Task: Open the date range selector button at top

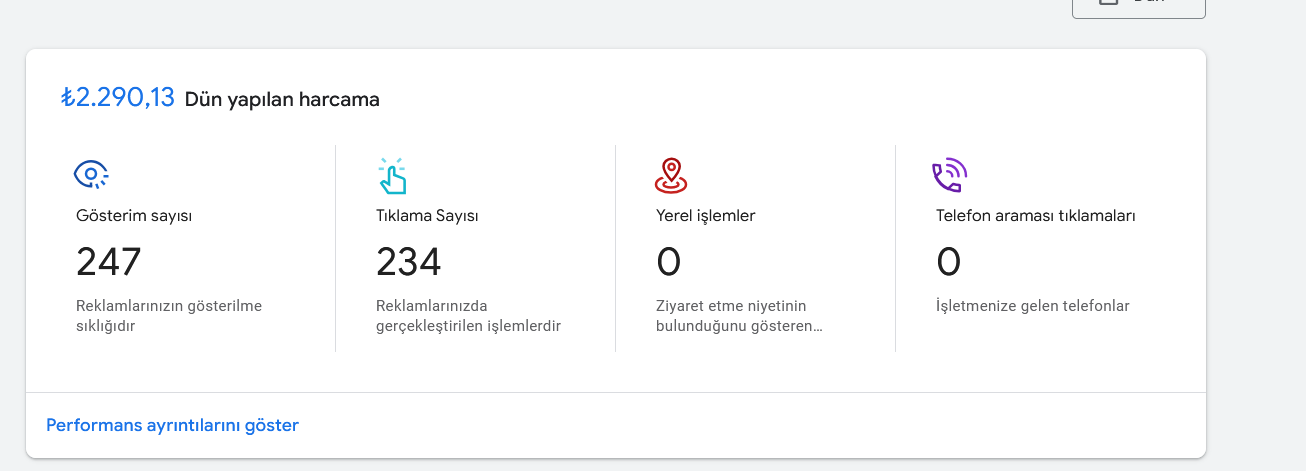Action: [x=1139, y=8]
